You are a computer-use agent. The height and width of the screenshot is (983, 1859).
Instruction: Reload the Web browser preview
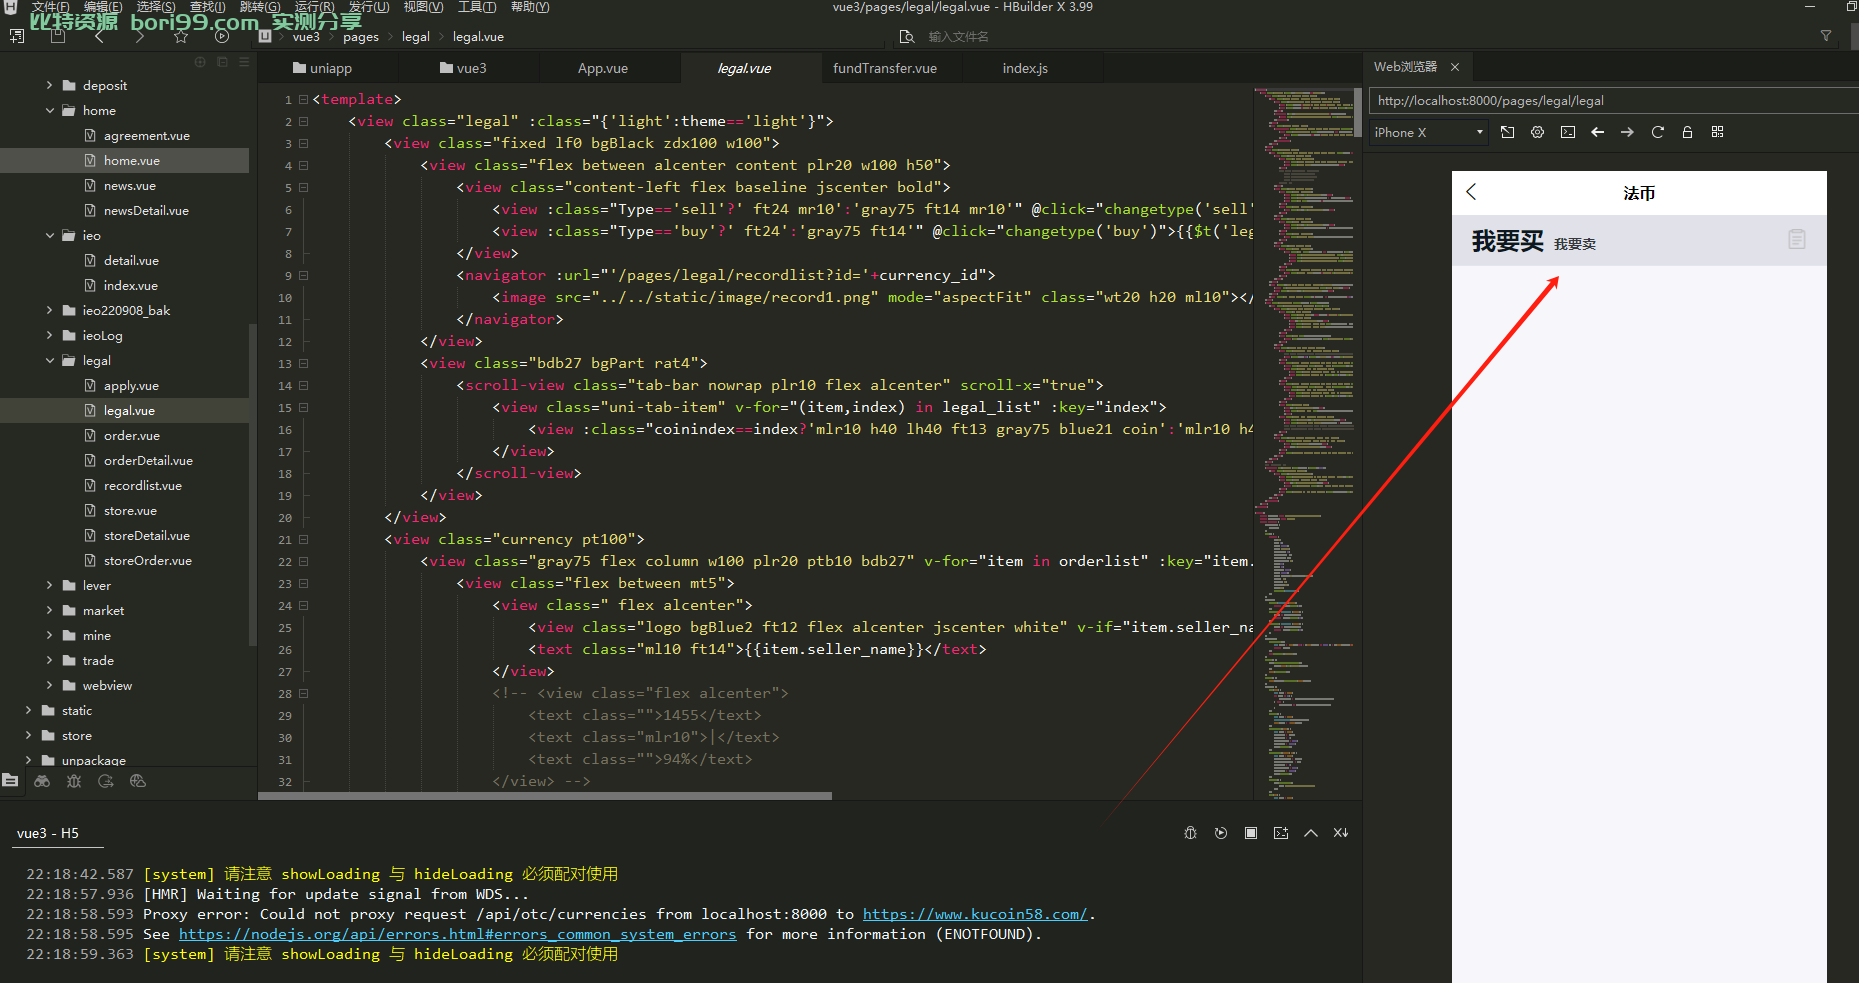1658,132
